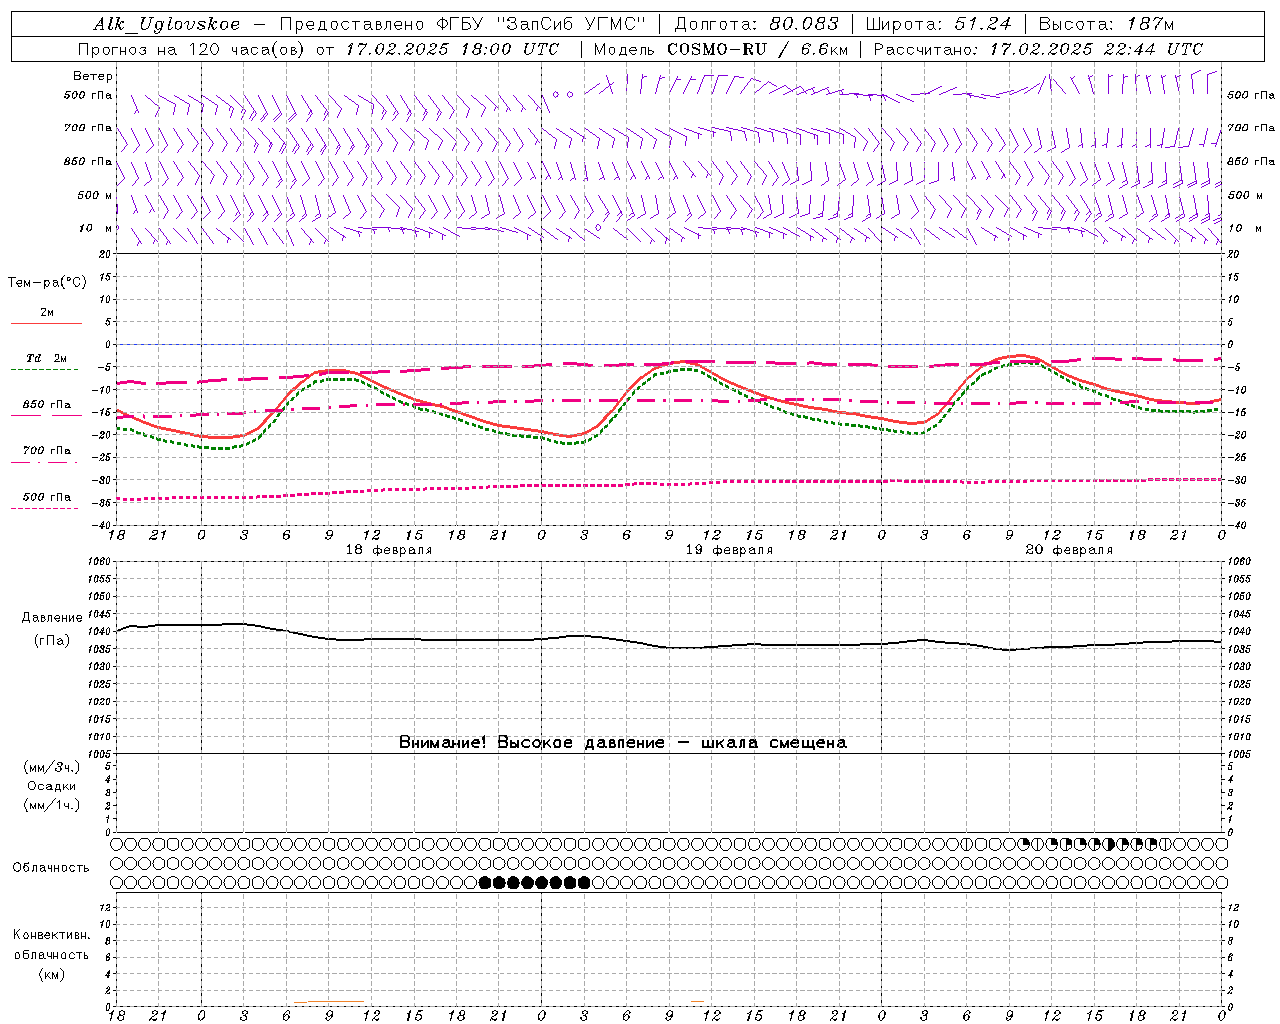Click the "20 февраля" date label

1069,550
